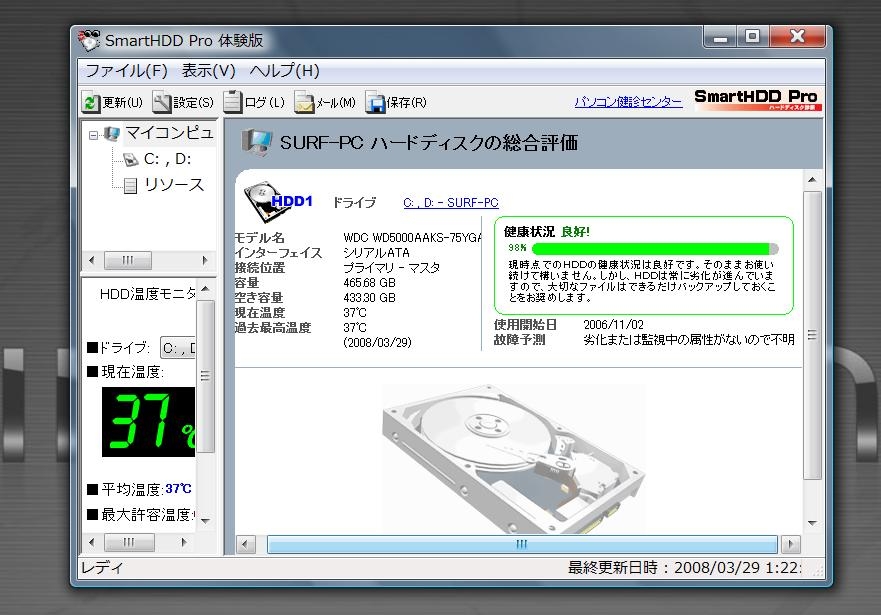Click the temperature monitor right scroll arrow

(184, 542)
